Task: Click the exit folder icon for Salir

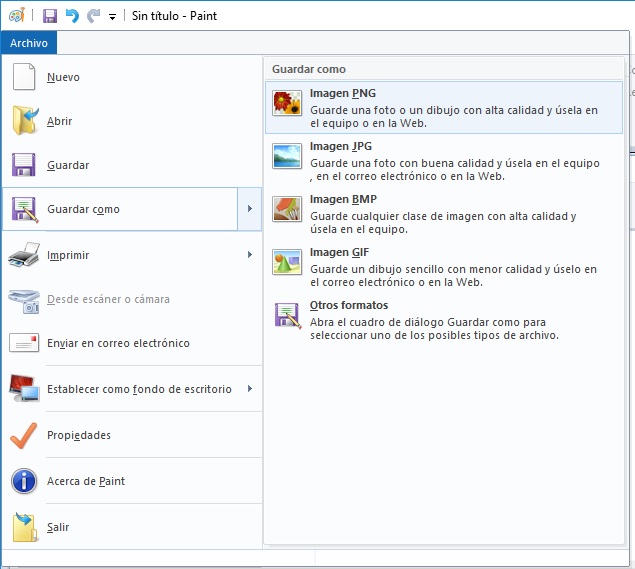Action: [25, 527]
